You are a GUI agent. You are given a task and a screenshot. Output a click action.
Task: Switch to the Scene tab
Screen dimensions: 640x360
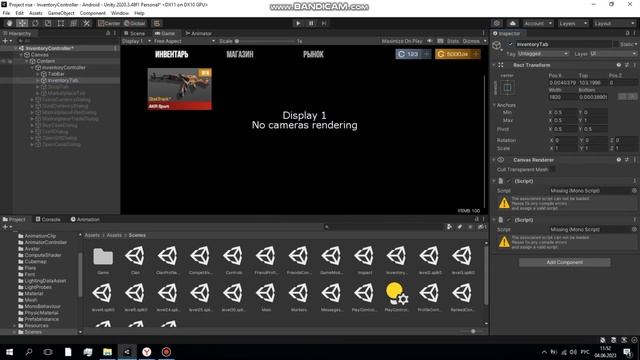[135, 33]
